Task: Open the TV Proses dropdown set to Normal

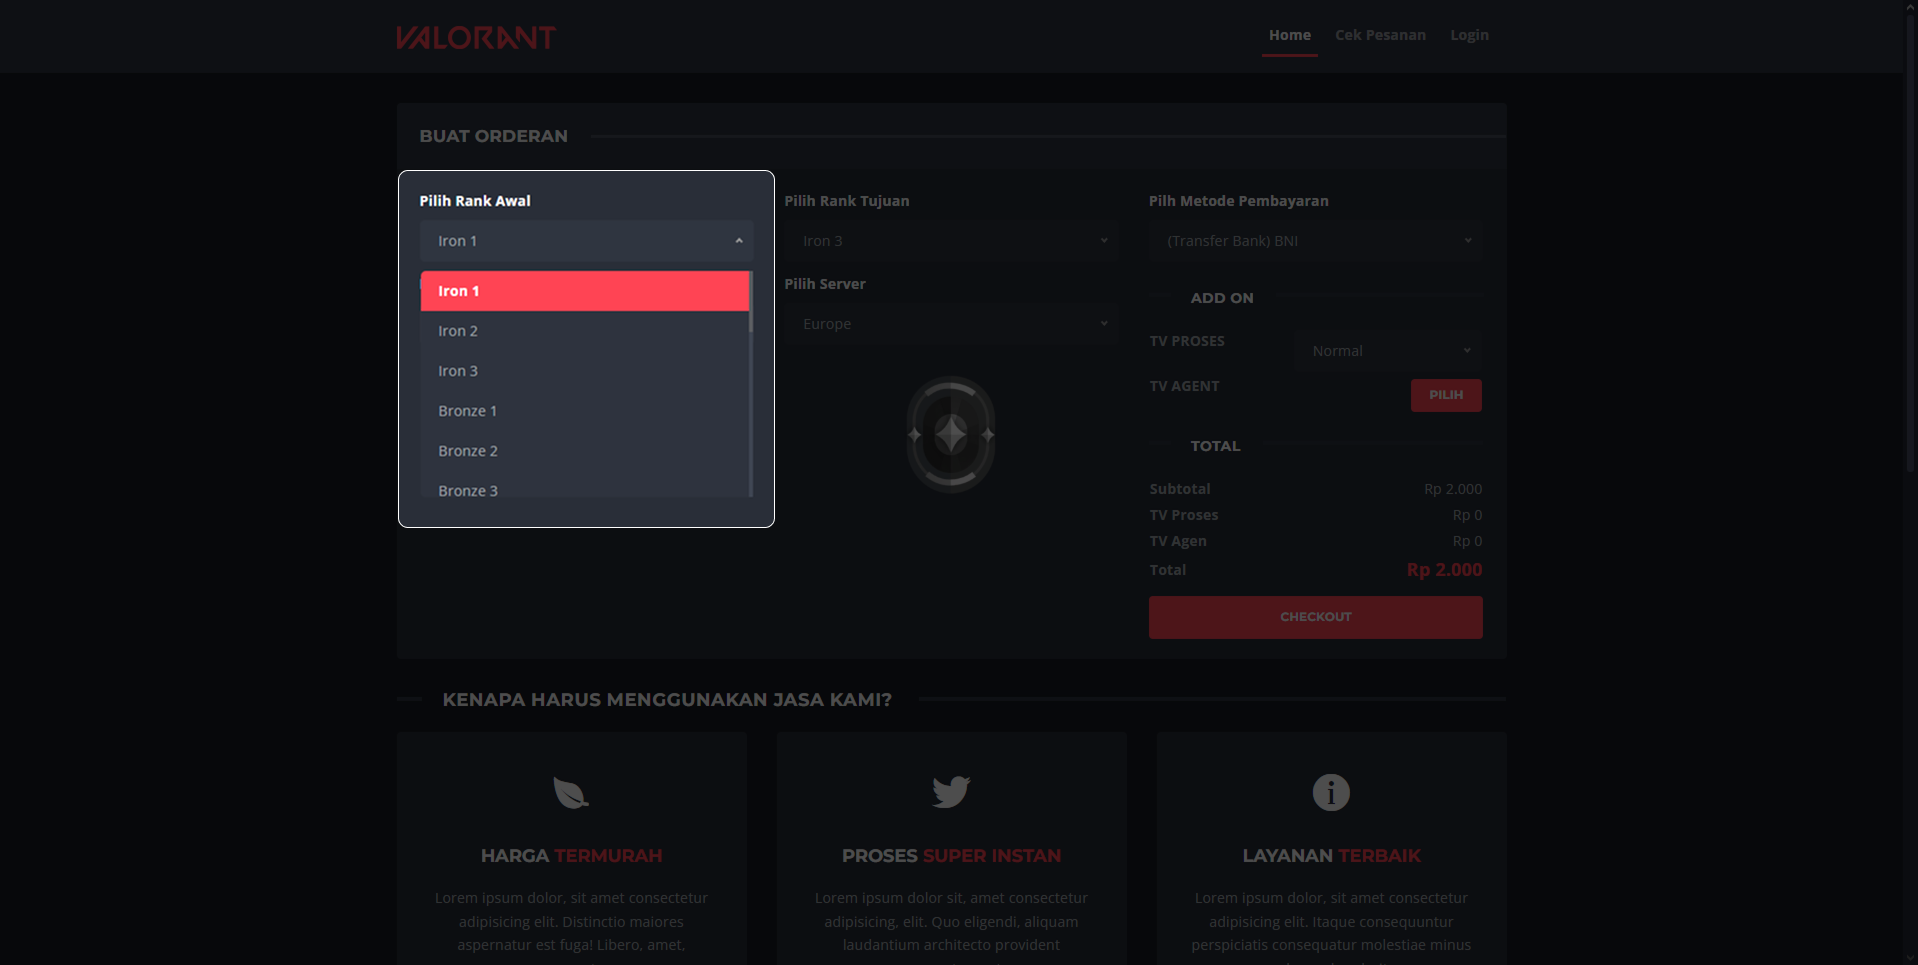Action: tap(1388, 351)
